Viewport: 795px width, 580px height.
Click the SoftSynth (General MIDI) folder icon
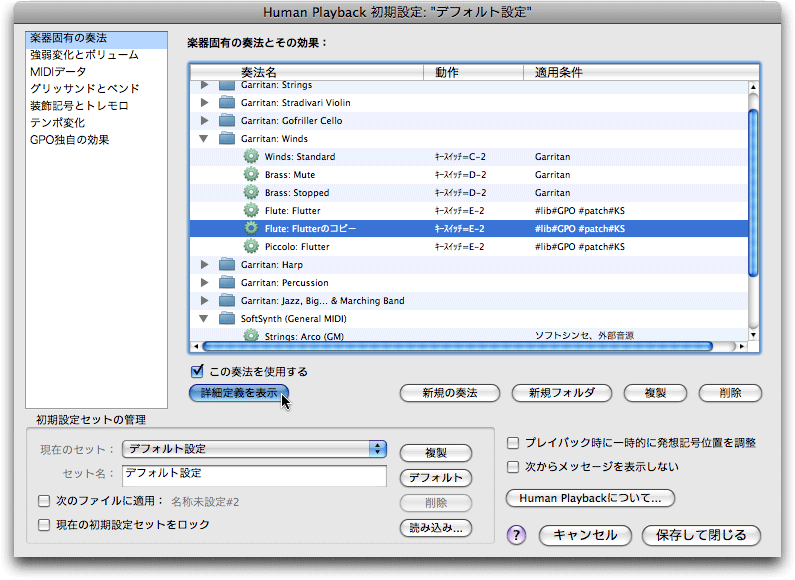227,318
